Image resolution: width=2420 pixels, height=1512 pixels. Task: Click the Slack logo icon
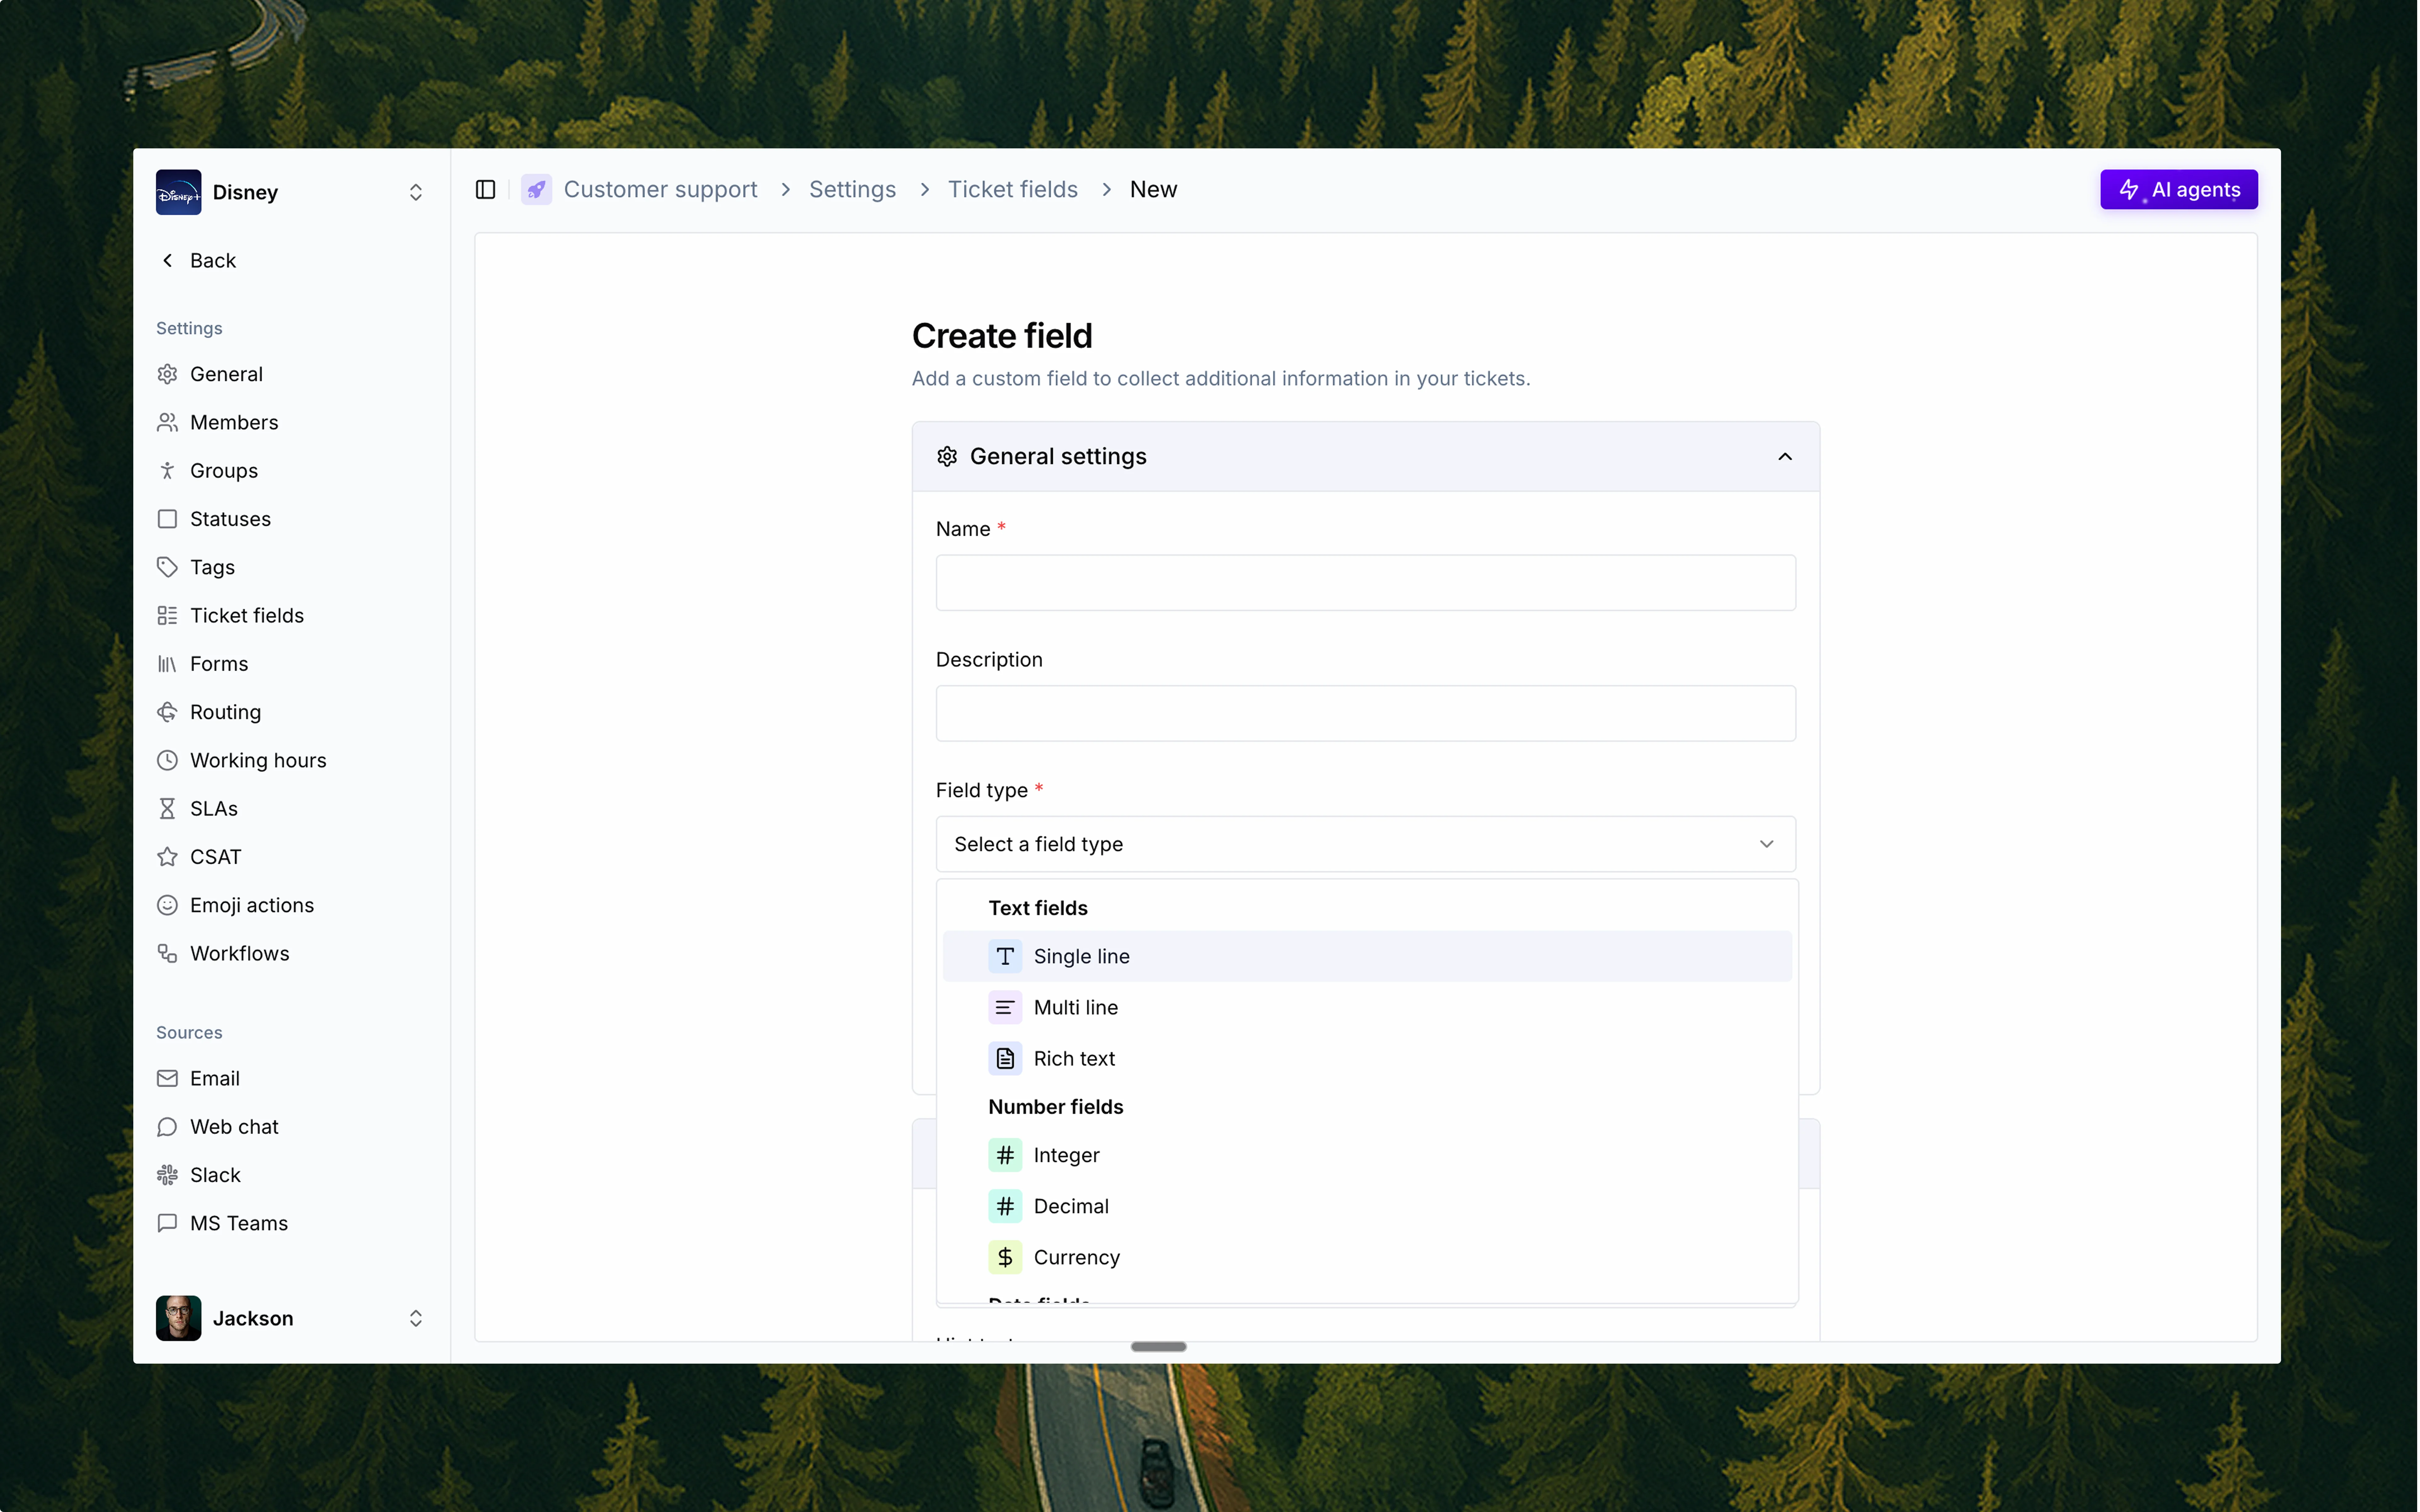(x=167, y=1175)
